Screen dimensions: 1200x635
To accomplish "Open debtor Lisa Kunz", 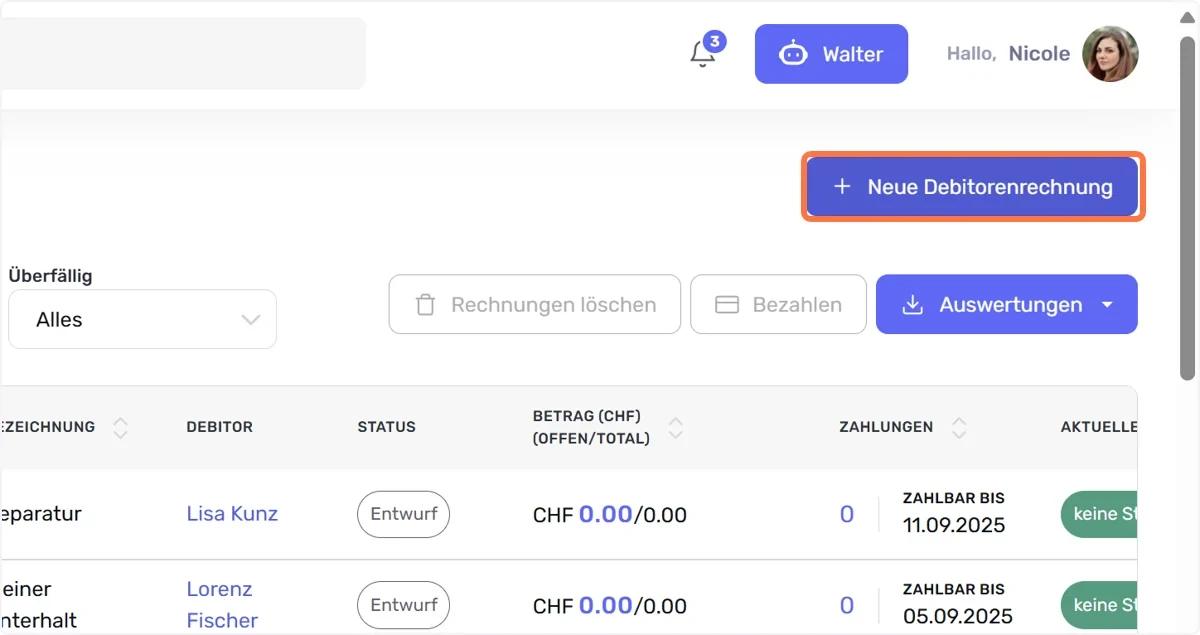I will 232,514.
